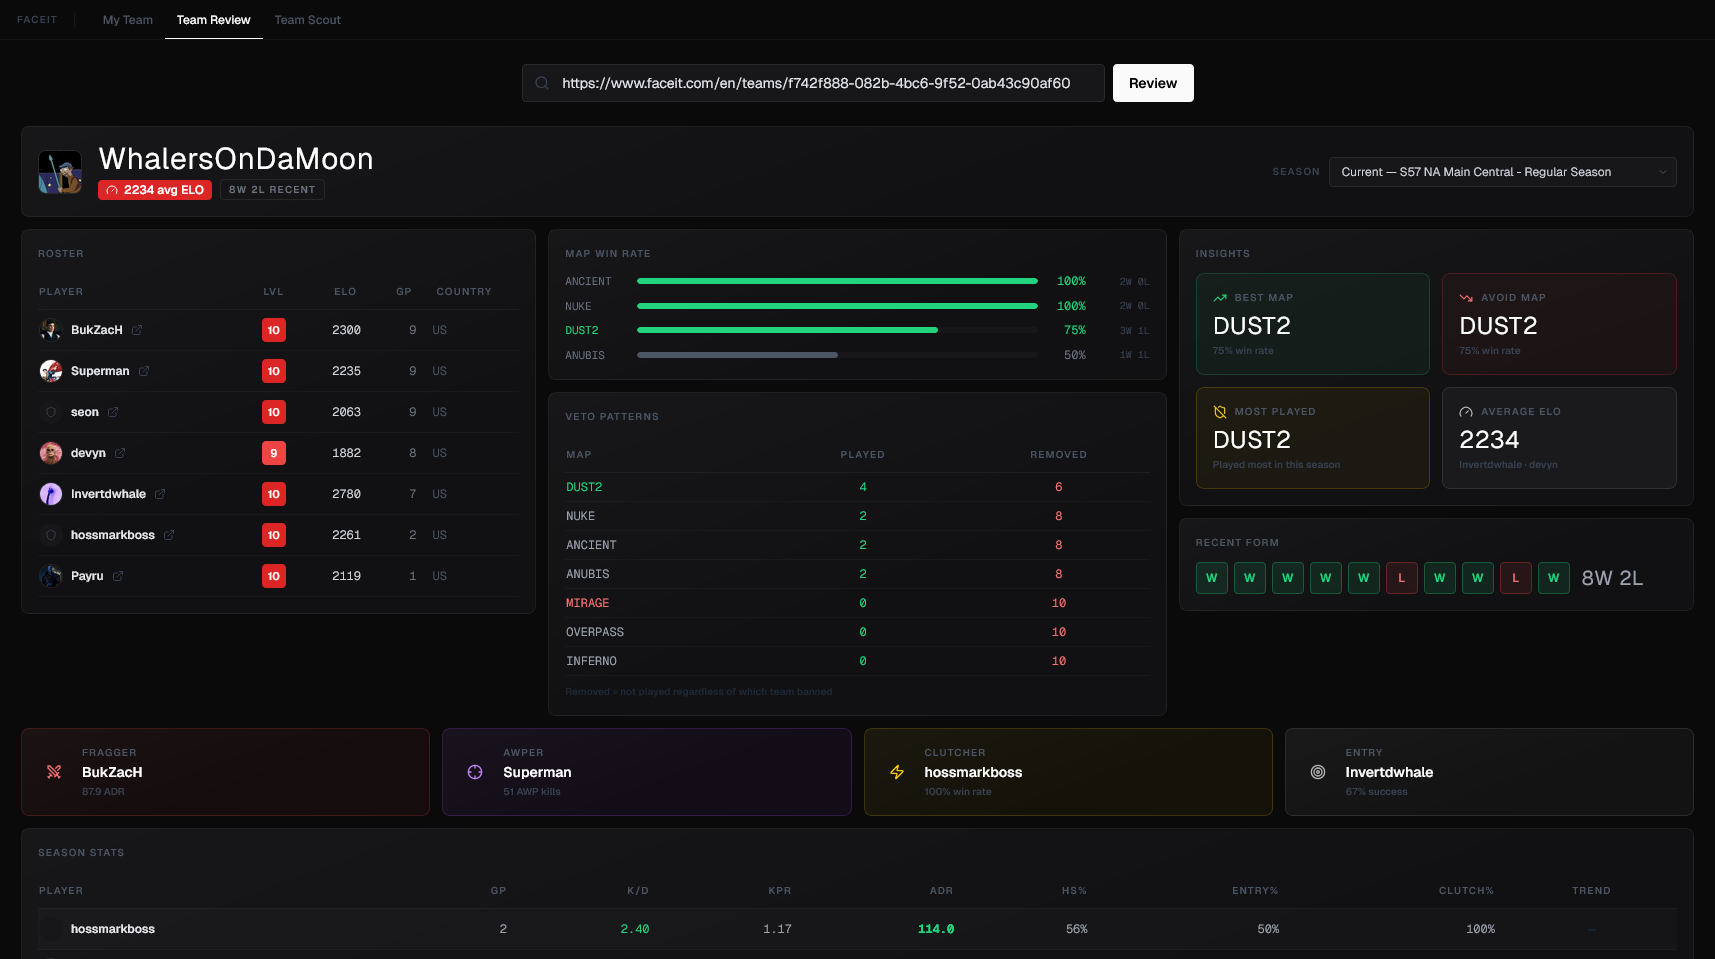Open devyn external profile link icon
Image resolution: width=1715 pixels, height=959 pixels.
coord(120,453)
